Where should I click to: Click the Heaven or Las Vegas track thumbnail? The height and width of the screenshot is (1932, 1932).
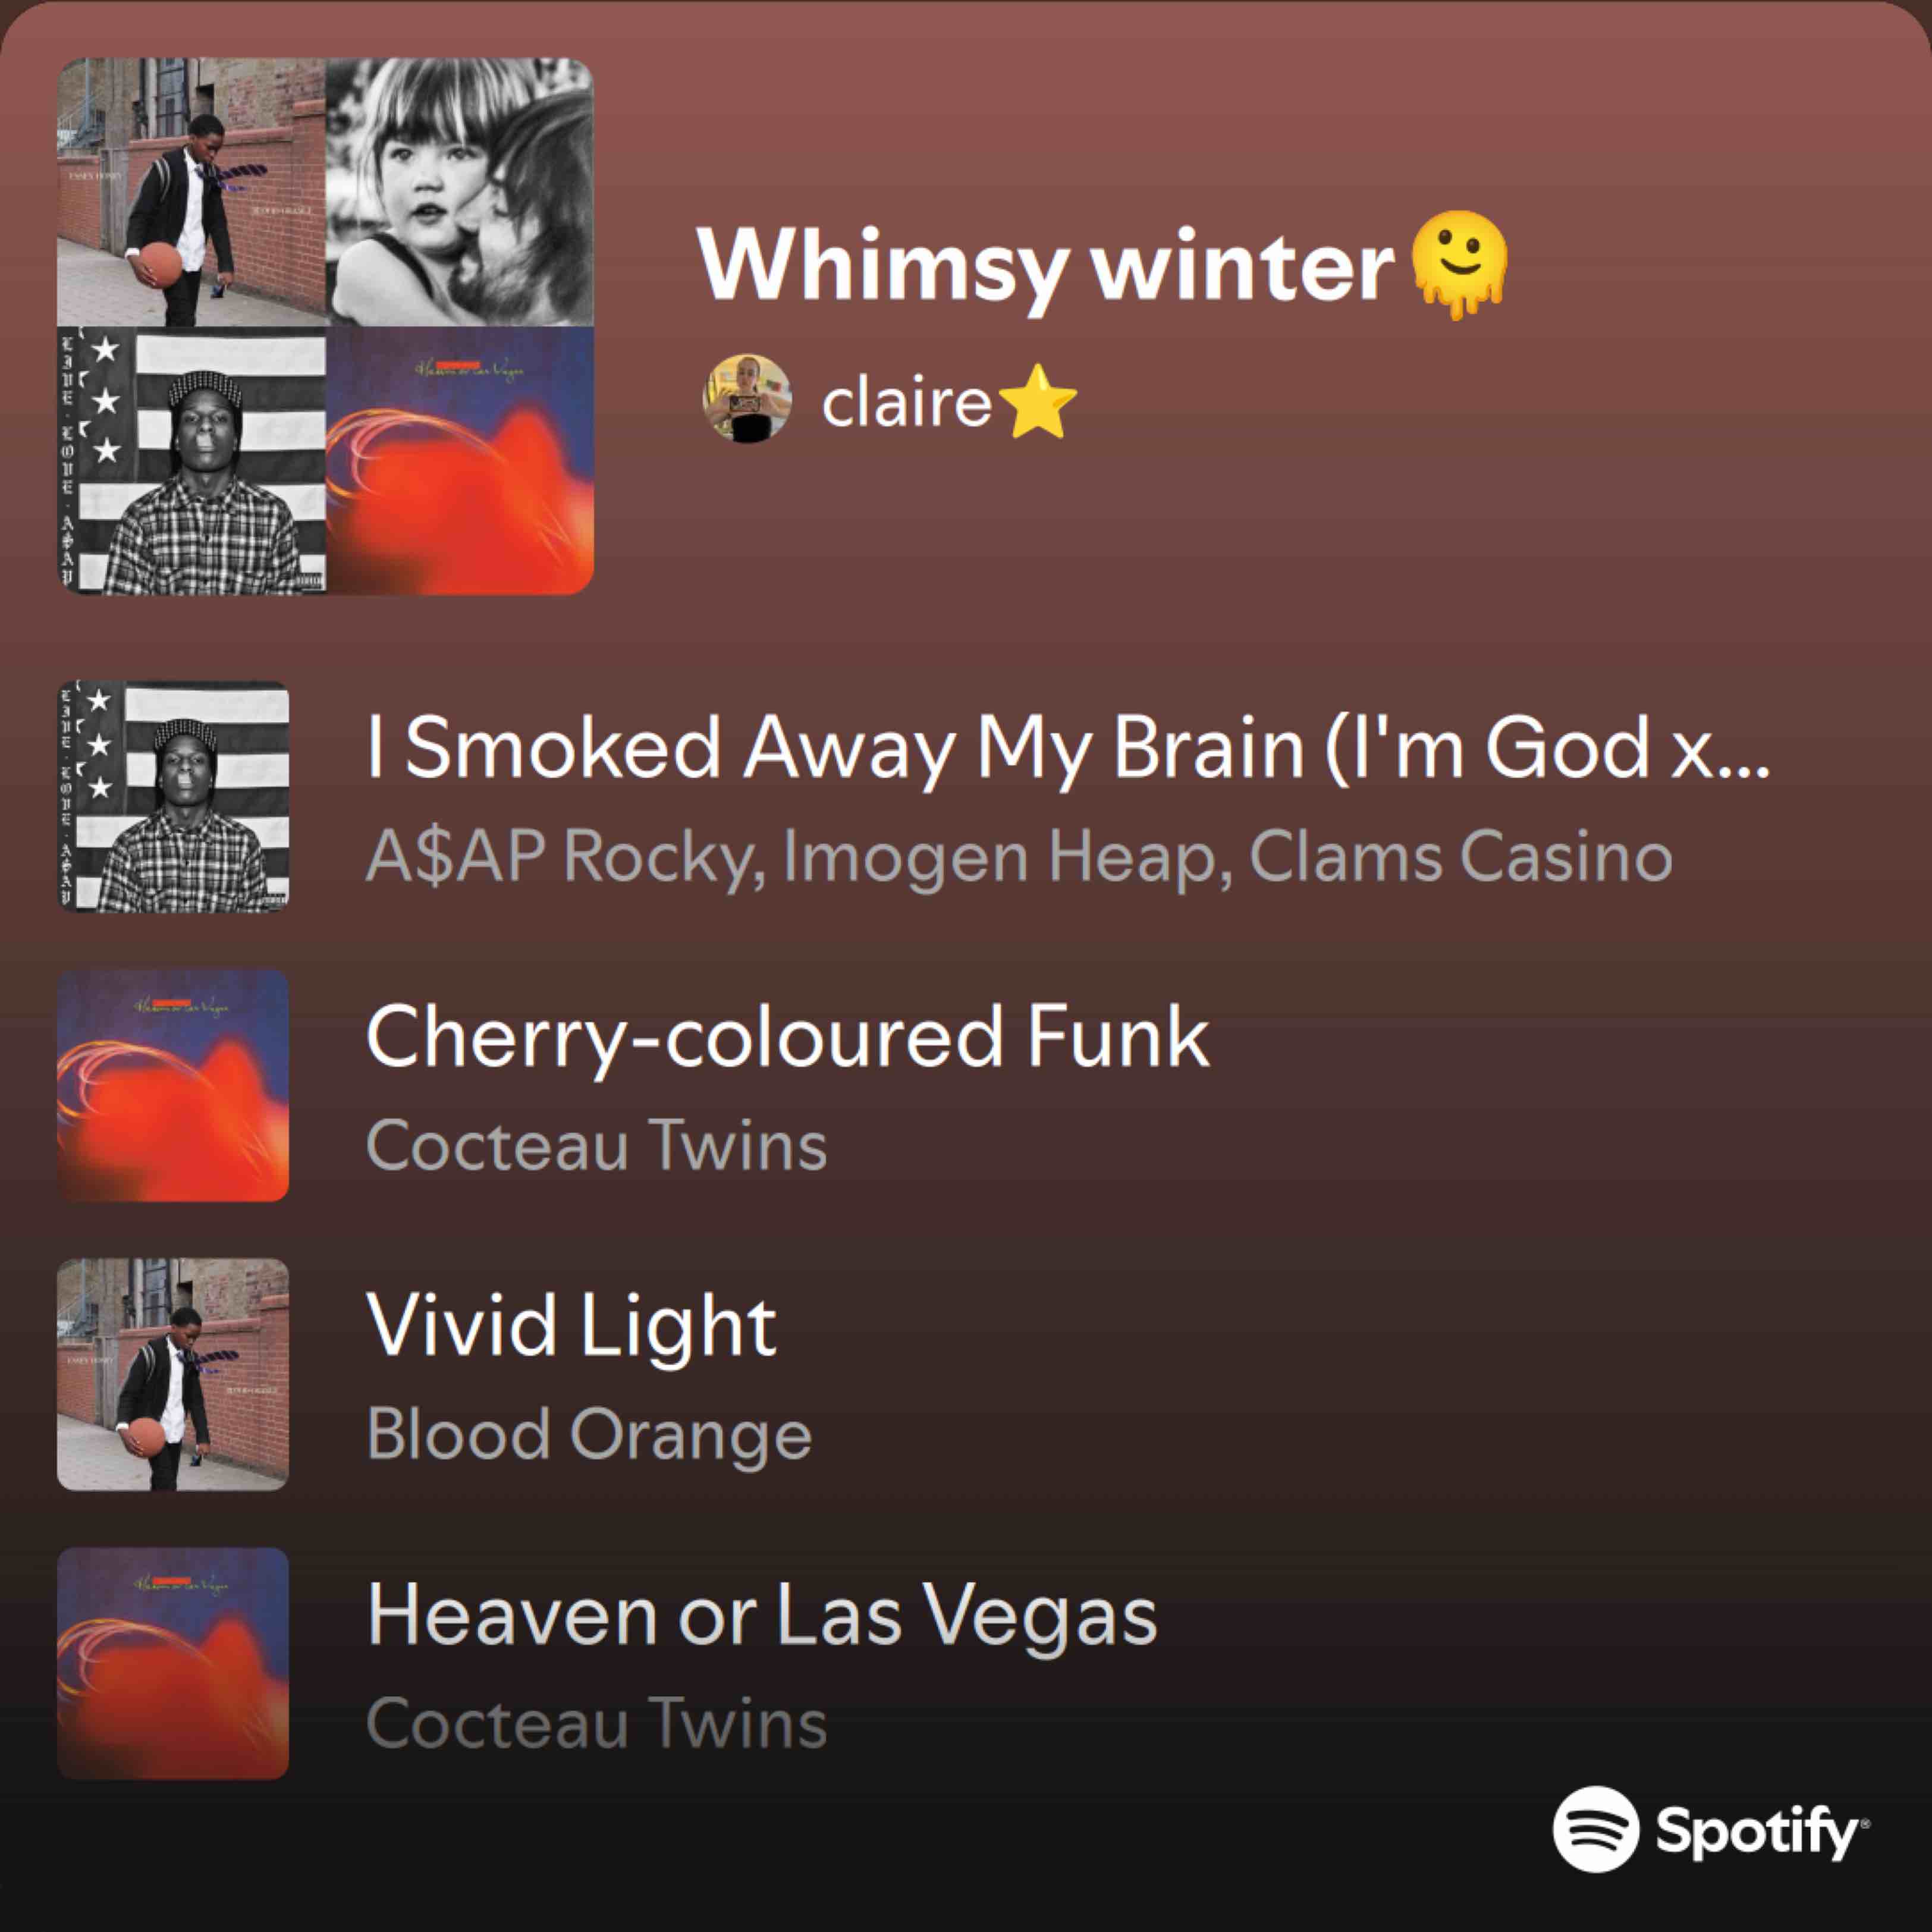[x=173, y=1663]
